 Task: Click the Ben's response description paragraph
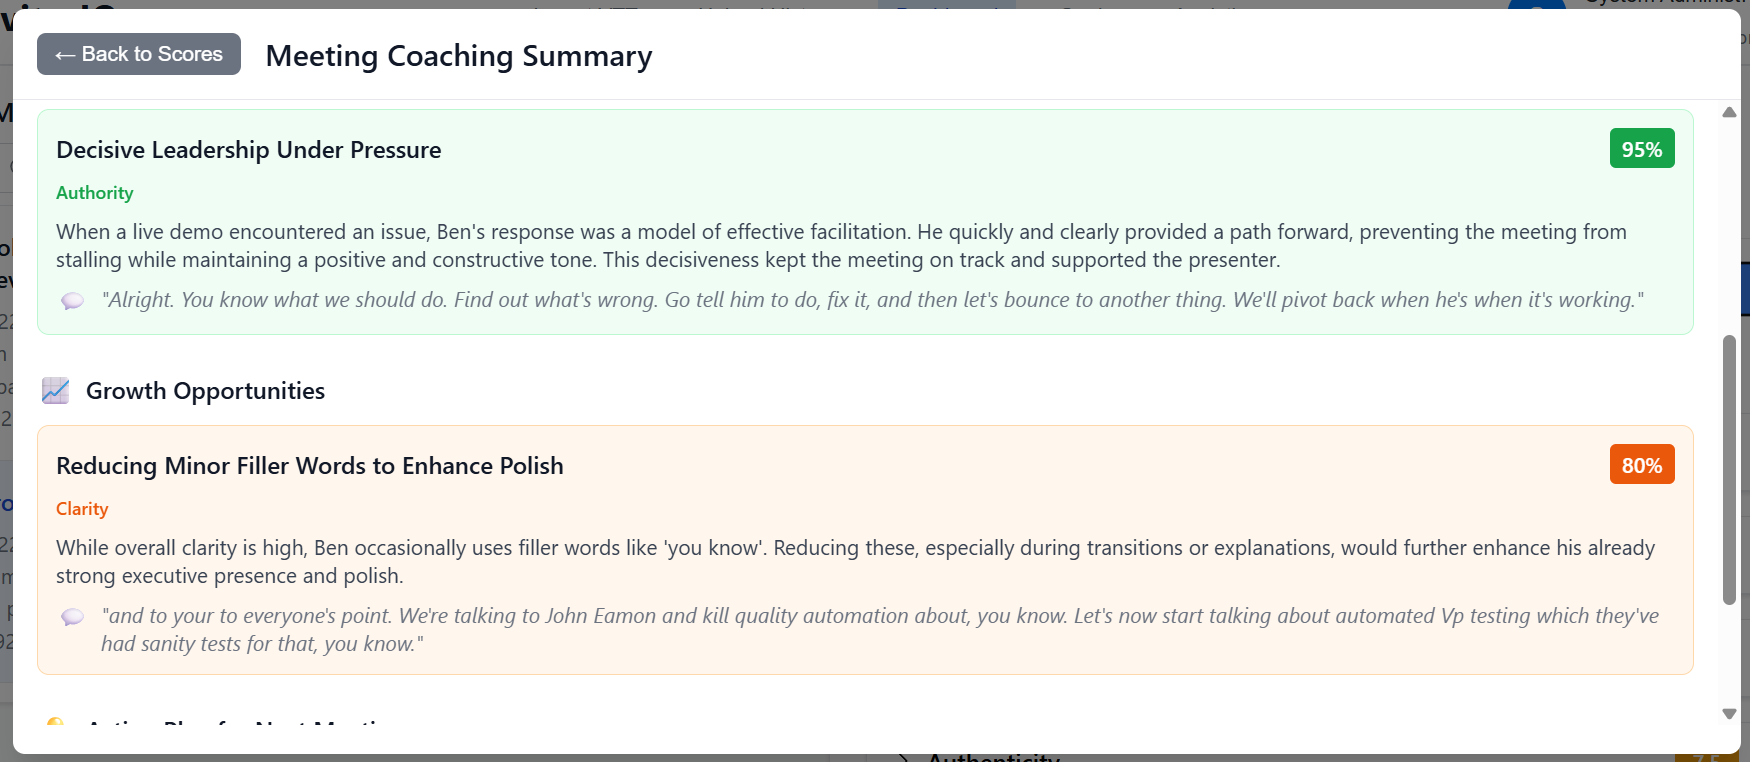tap(841, 246)
